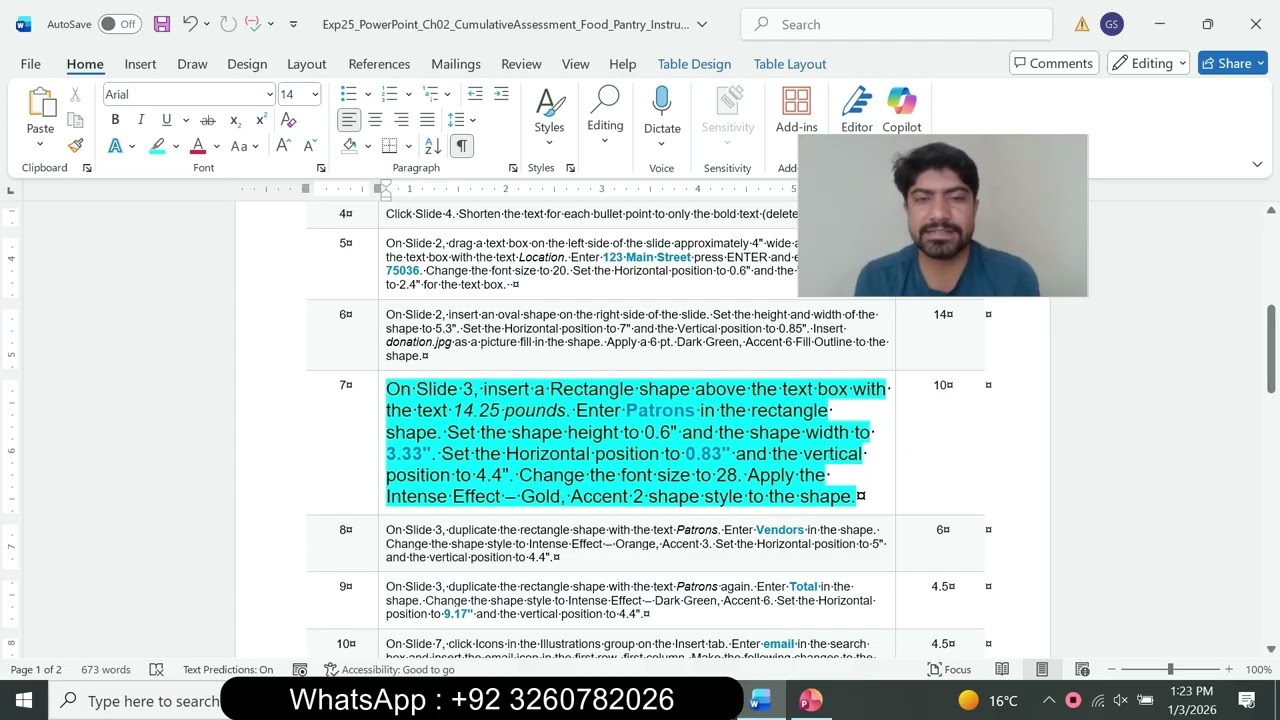Click the Word icon in the taskbar
The width and height of the screenshot is (1280, 720).
coord(761,700)
